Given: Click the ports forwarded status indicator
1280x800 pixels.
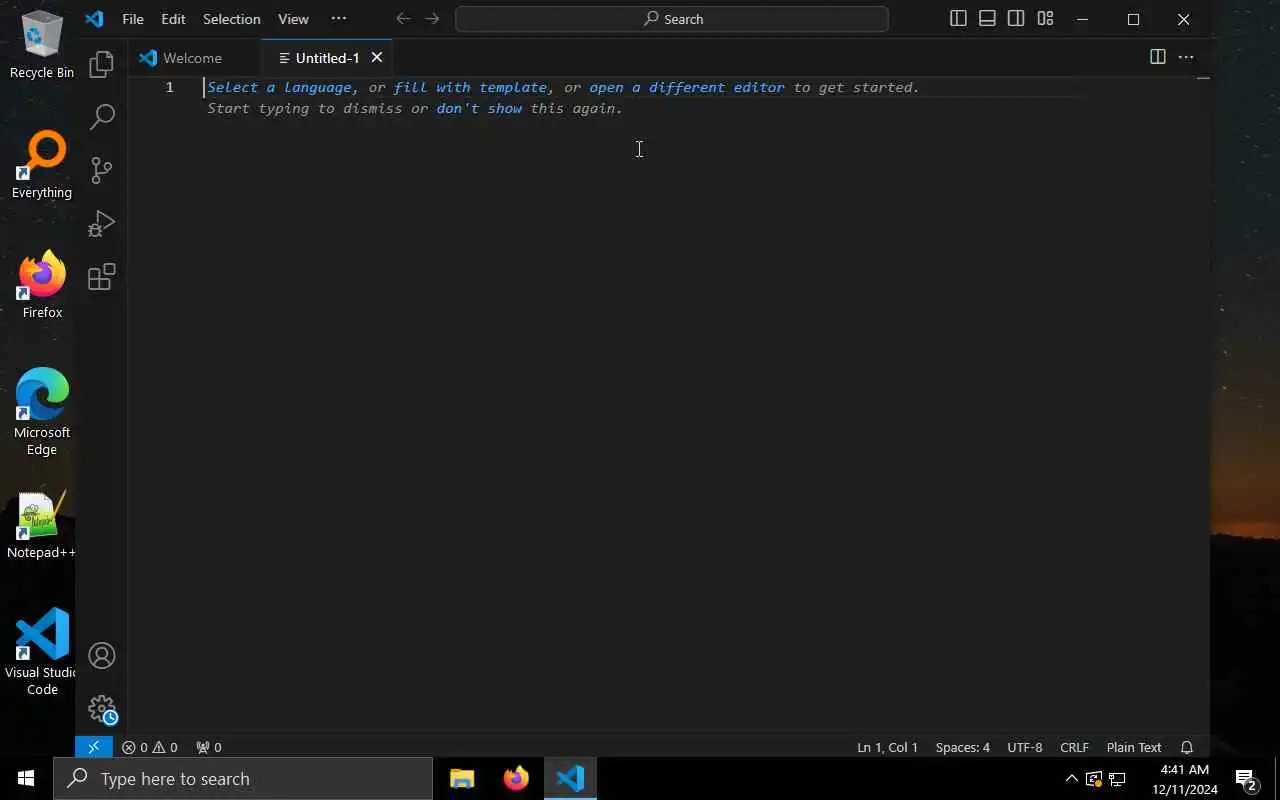Looking at the screenshot, I should click(x=209, y=747).
